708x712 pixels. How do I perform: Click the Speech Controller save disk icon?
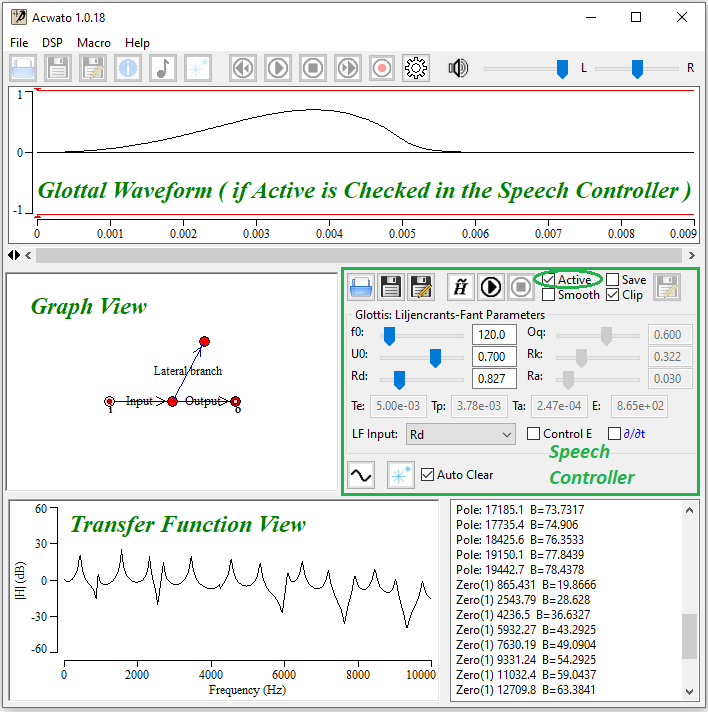click(x=391, y=287)
